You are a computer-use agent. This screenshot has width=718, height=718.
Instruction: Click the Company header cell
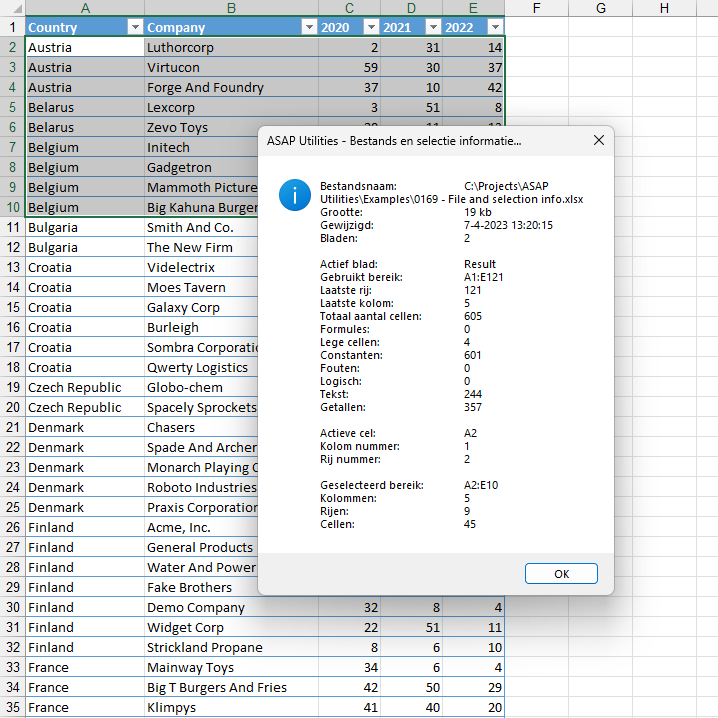pyautogui.click(x=231, y=27)
